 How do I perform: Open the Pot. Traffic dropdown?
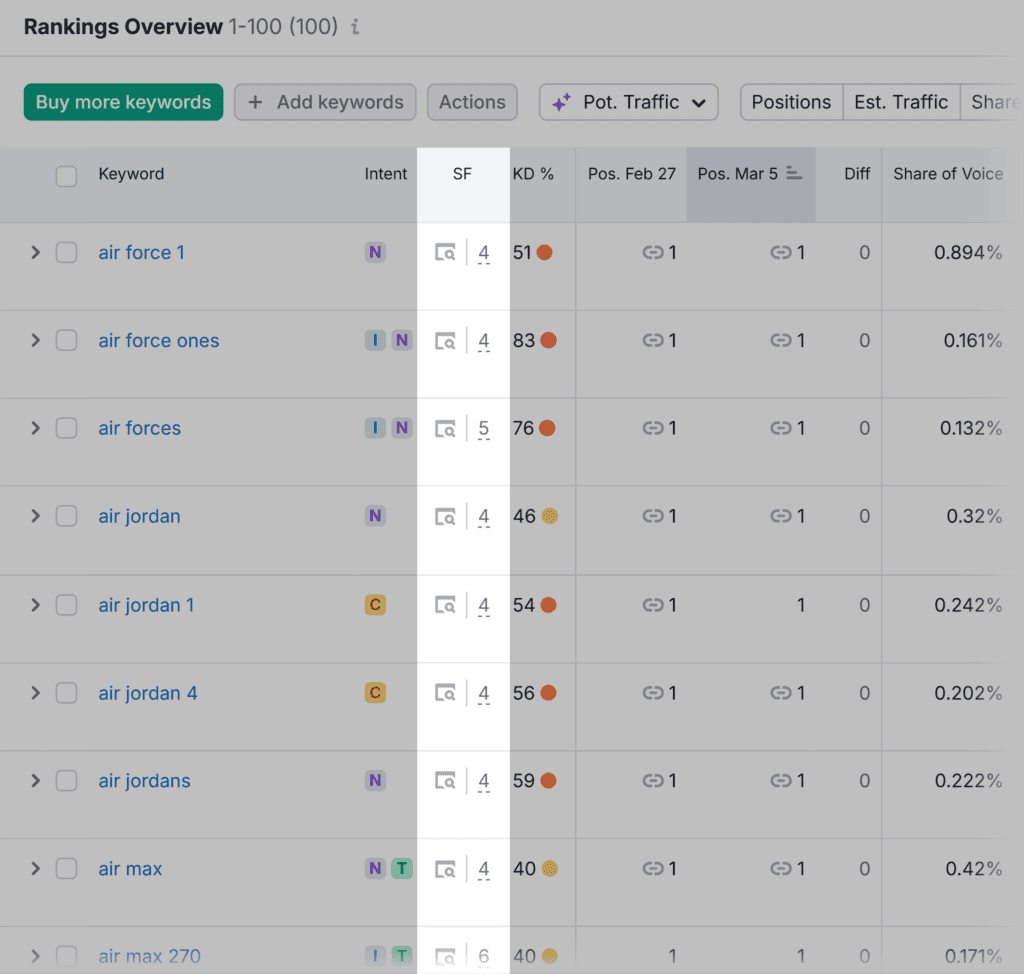click(x=628, y=101)
